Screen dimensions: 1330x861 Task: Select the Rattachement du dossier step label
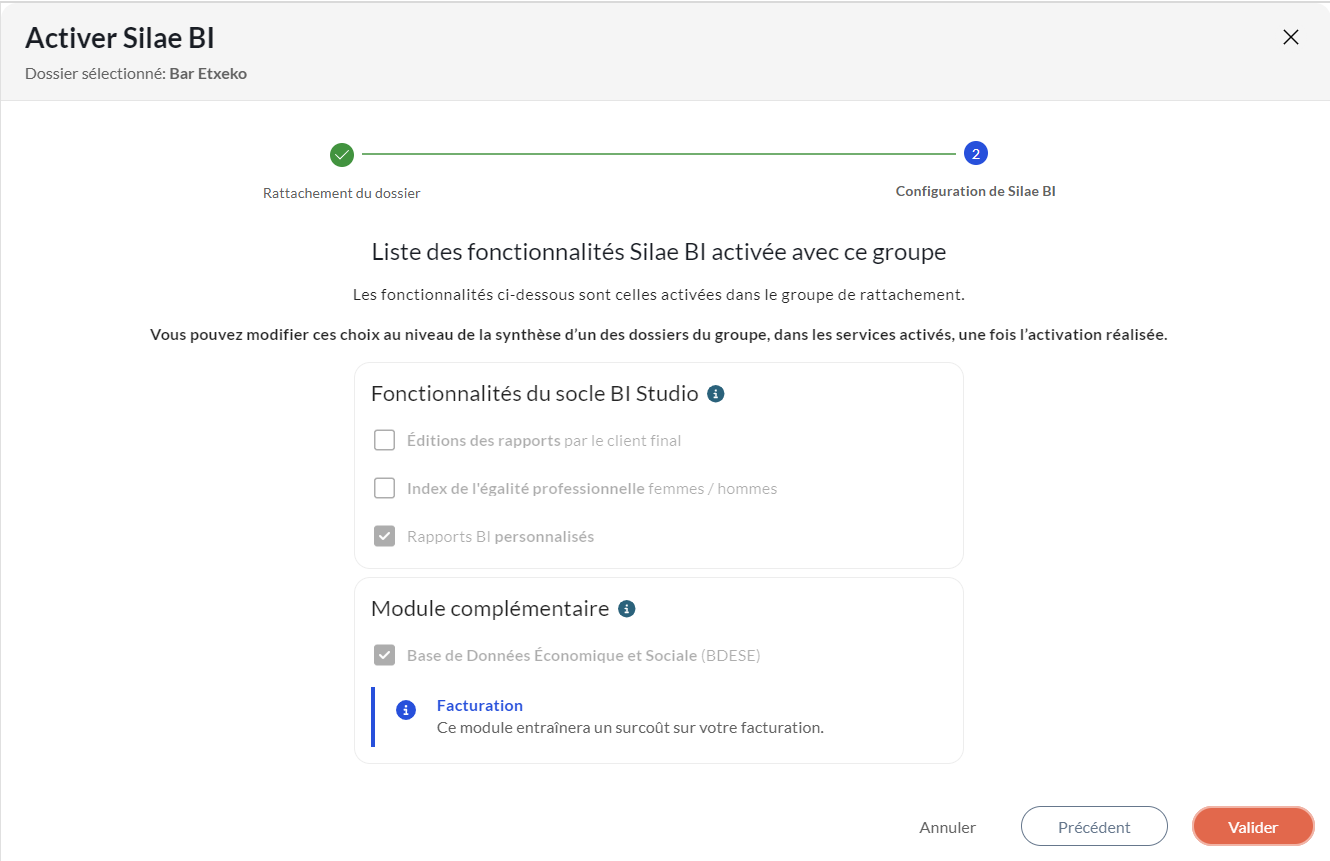point(342,193)
